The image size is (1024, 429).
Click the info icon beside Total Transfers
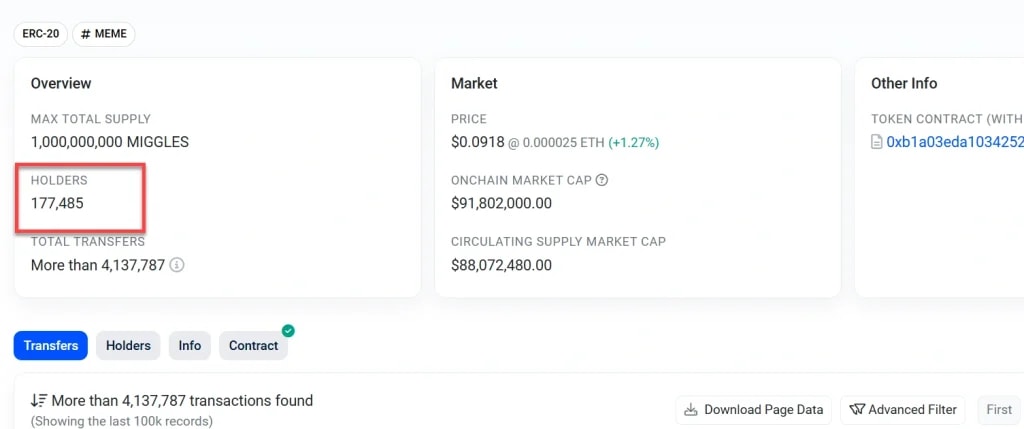pyautogui.click(x=177, y=266)
